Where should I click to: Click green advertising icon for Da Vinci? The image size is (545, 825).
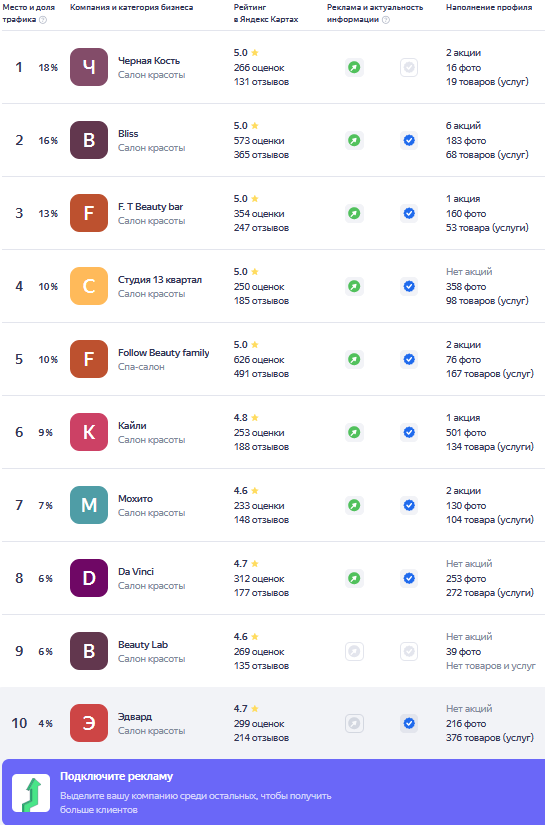(354, 578)
